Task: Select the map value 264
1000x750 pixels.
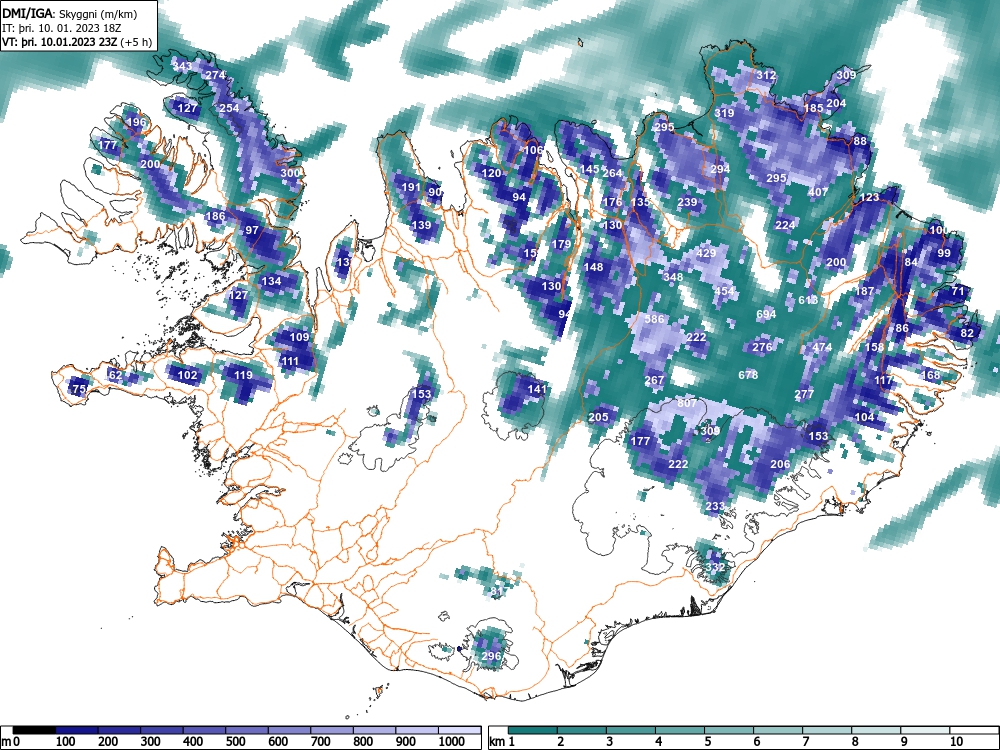Action: click(612, 173)
